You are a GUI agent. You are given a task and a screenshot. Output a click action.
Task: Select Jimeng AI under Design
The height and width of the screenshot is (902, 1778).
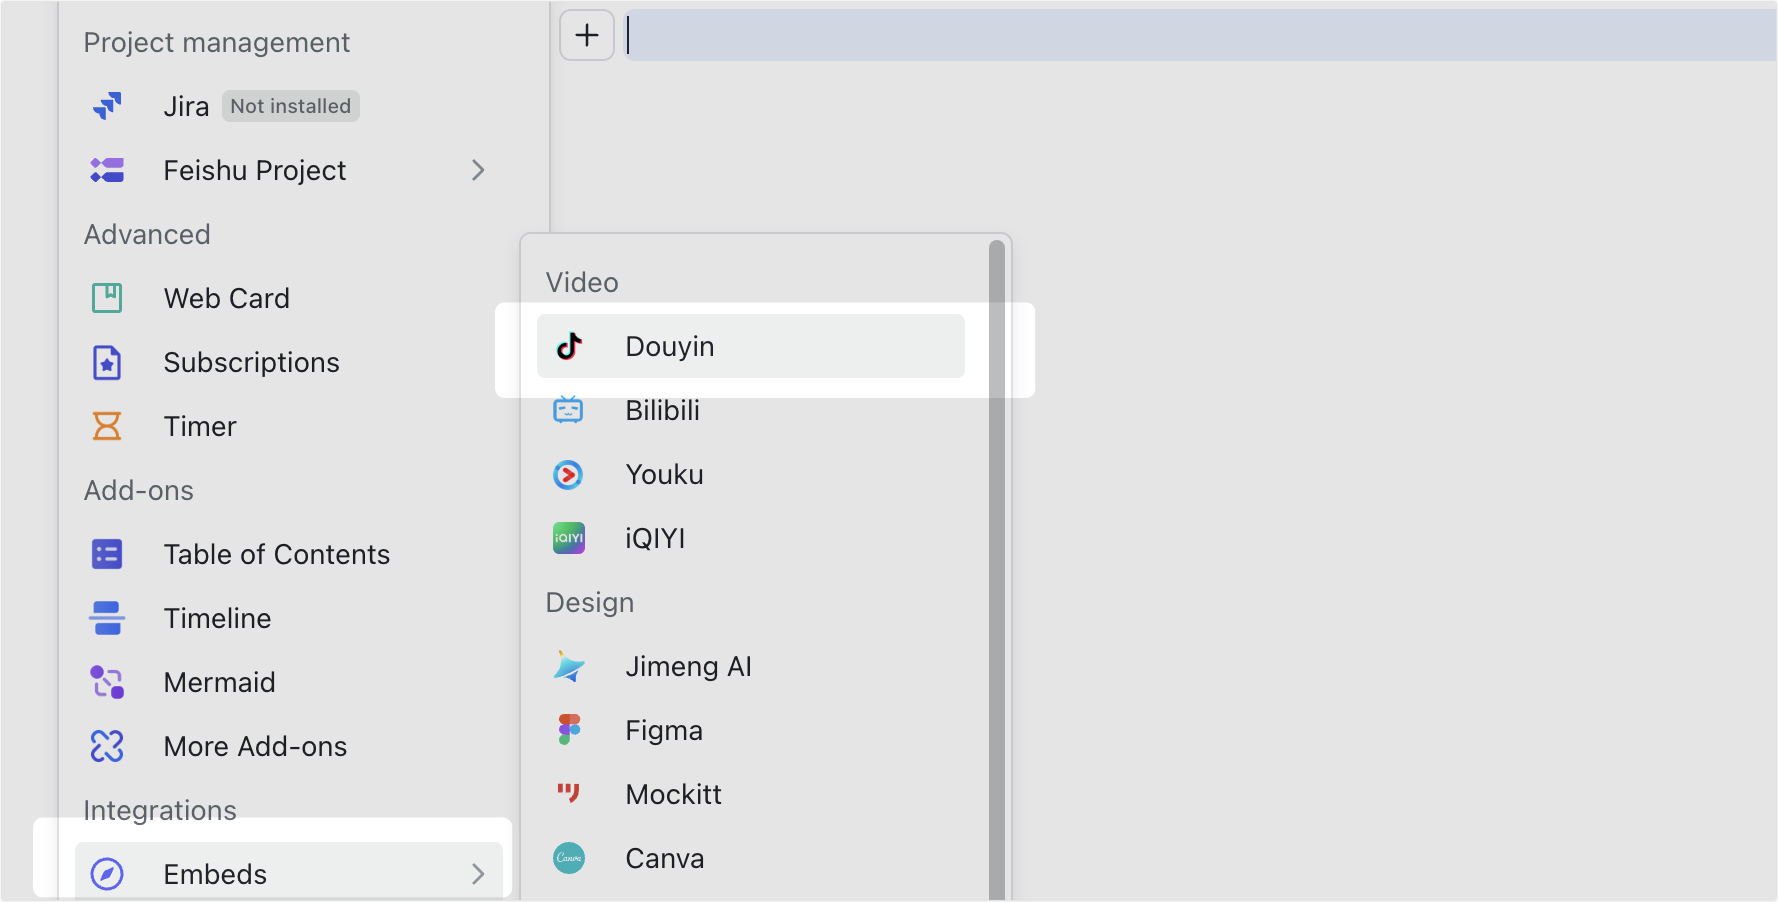[751, 666]
